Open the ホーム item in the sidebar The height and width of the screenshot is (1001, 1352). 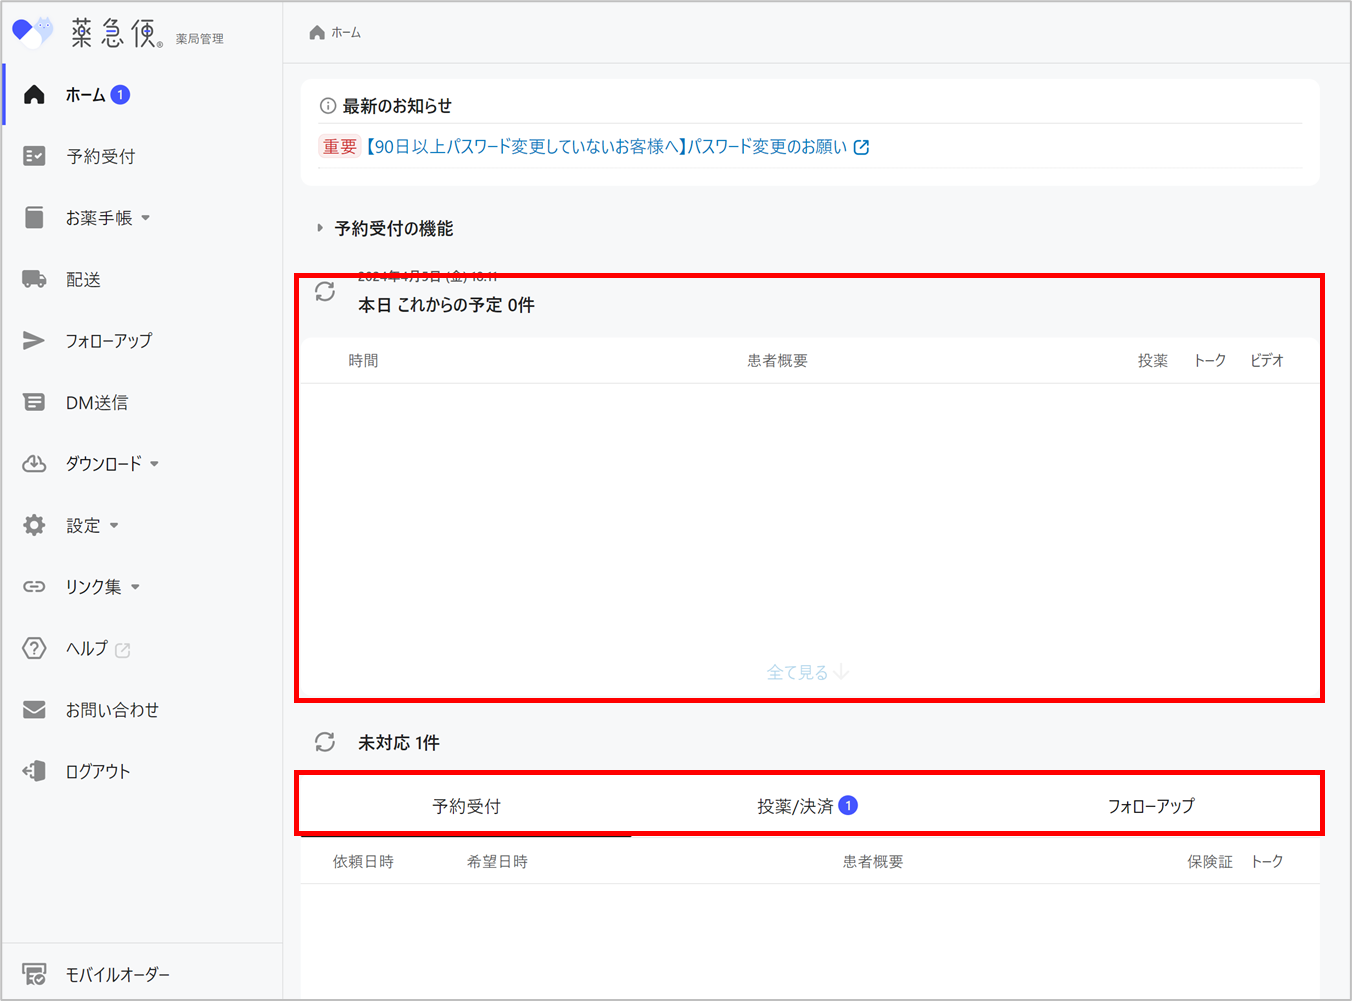point(88,94)
